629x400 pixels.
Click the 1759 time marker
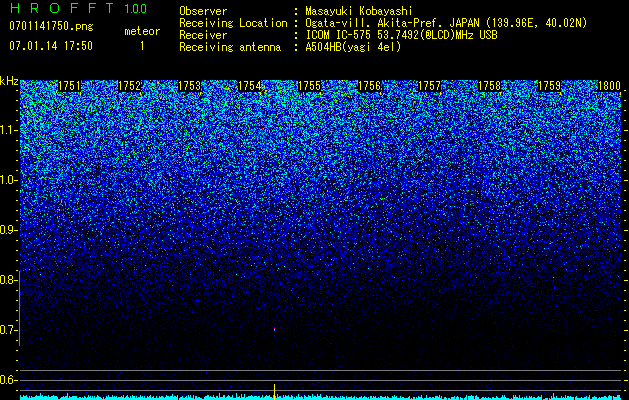tap(550, 86)
